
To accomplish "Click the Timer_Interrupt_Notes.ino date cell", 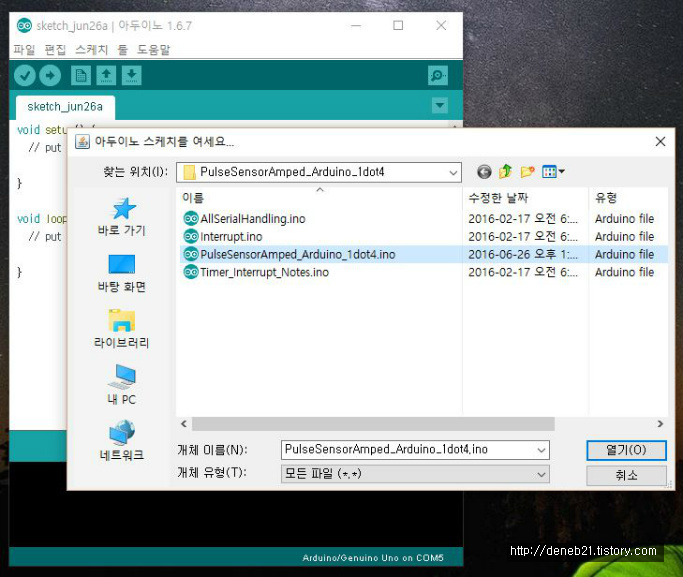I will pos(523,272).
